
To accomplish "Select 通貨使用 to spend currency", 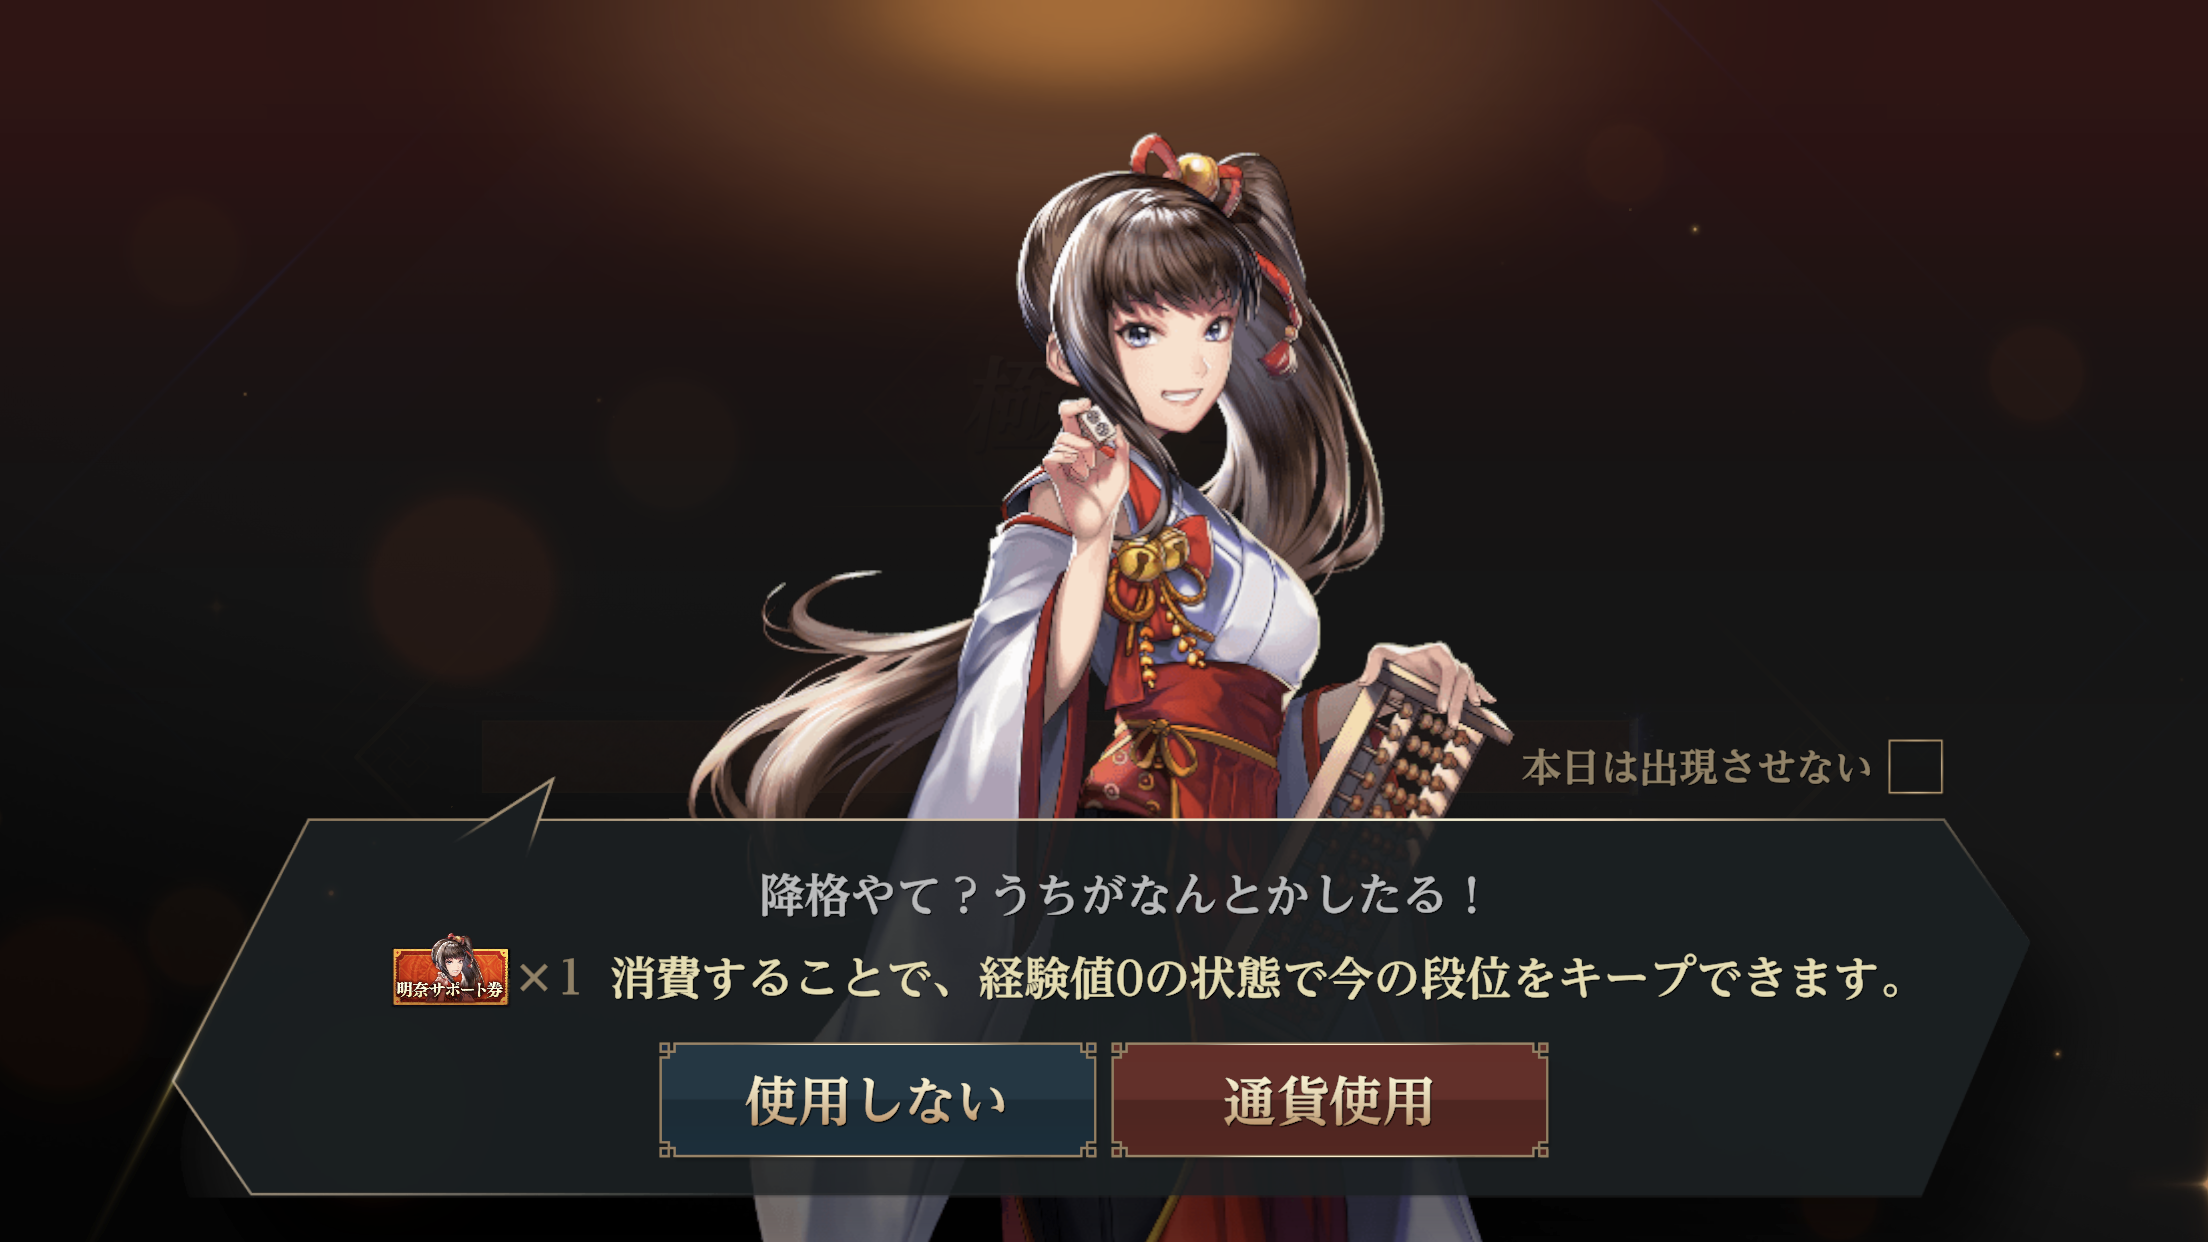I will [1329, 1100].
